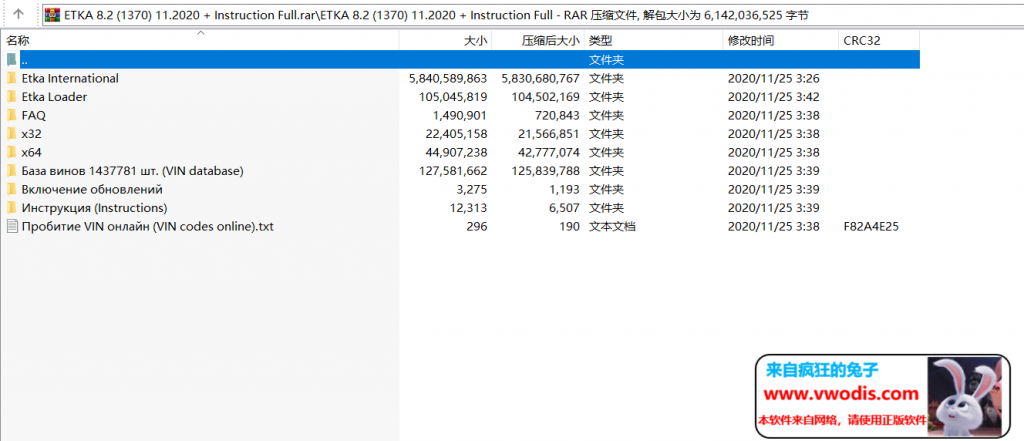1024x441 pixels.
Task: Click size value 5,840,589,863
Action: point(448,78)
